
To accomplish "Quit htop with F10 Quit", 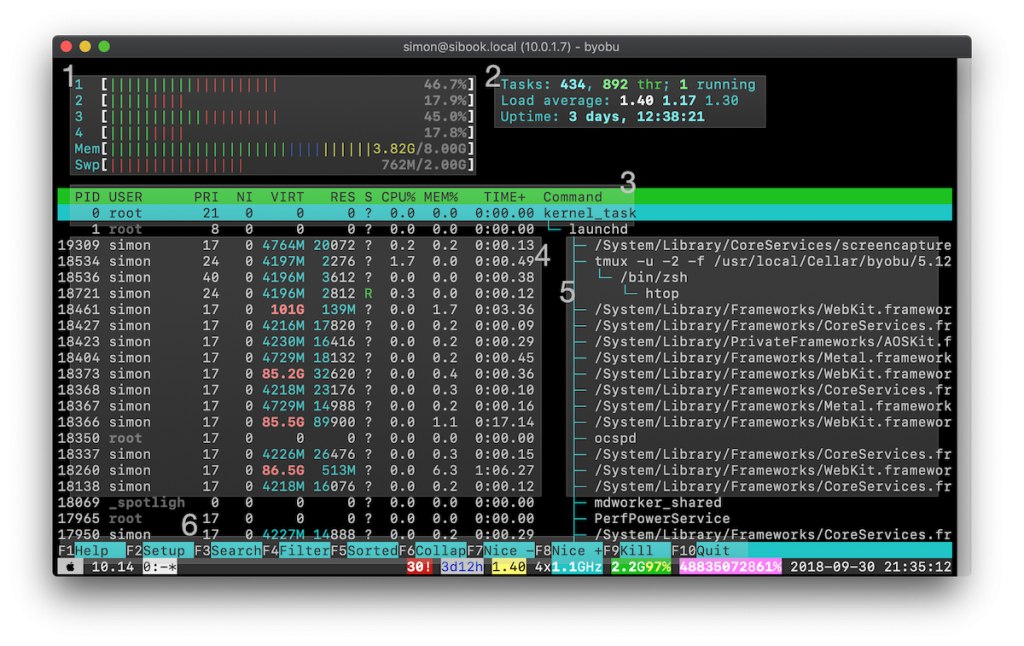I will (x=701, y=551).
